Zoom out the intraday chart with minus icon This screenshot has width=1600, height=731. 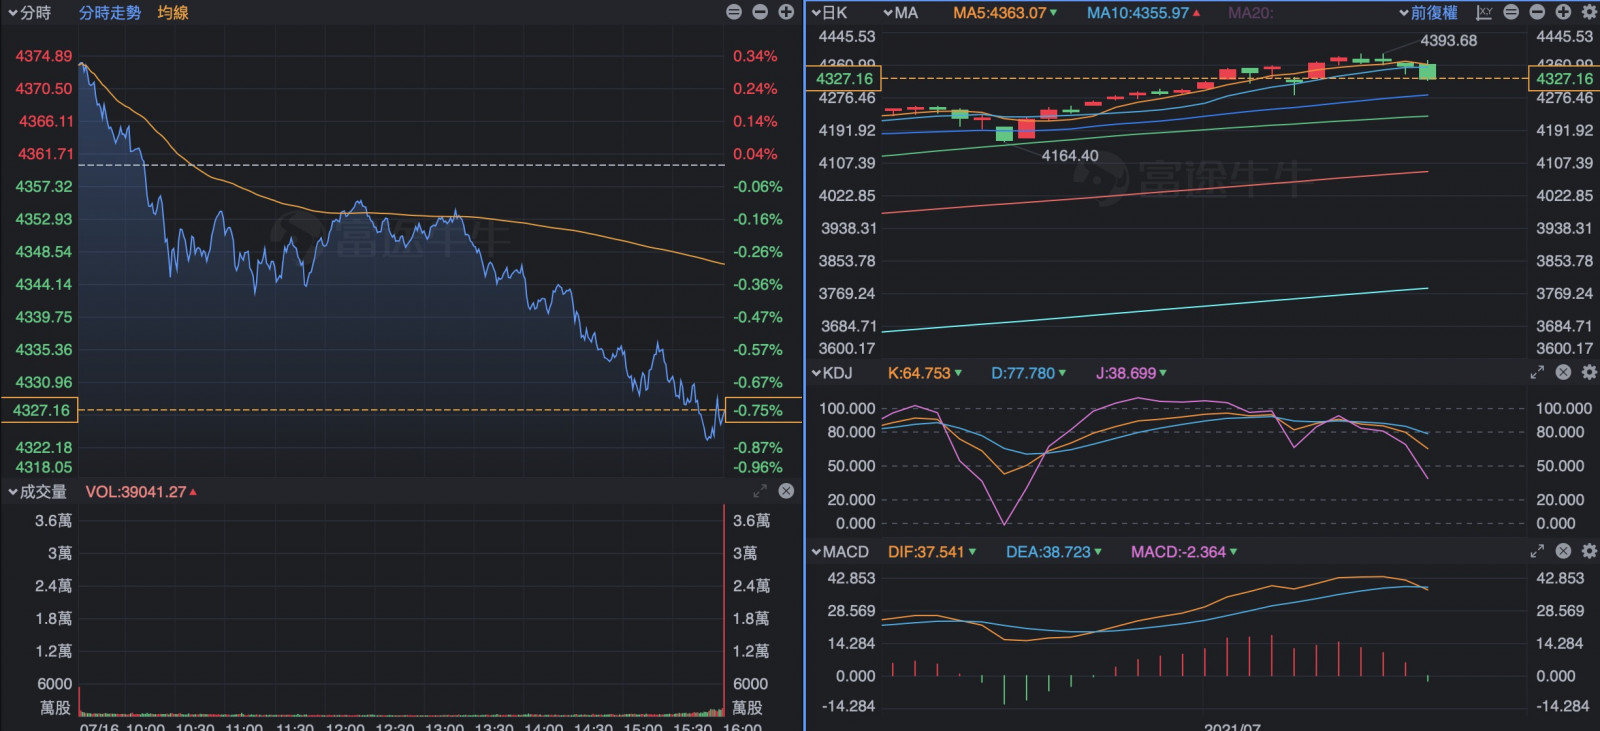point(760,12)
